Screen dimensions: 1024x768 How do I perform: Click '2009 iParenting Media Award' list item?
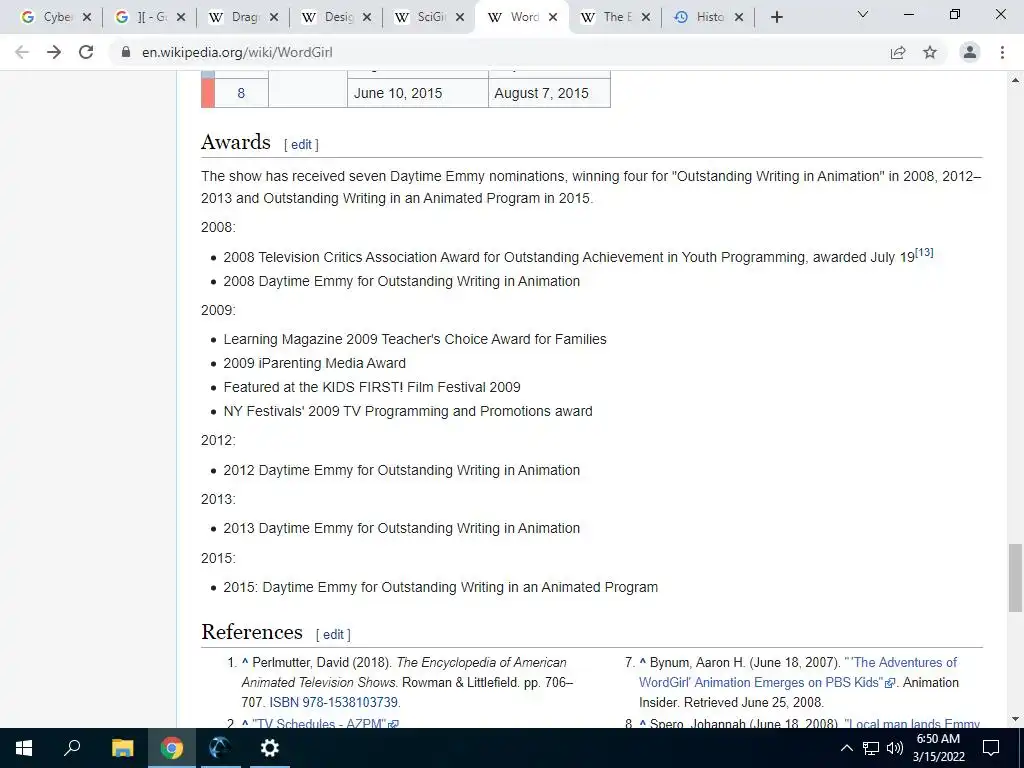click(314, 363)
